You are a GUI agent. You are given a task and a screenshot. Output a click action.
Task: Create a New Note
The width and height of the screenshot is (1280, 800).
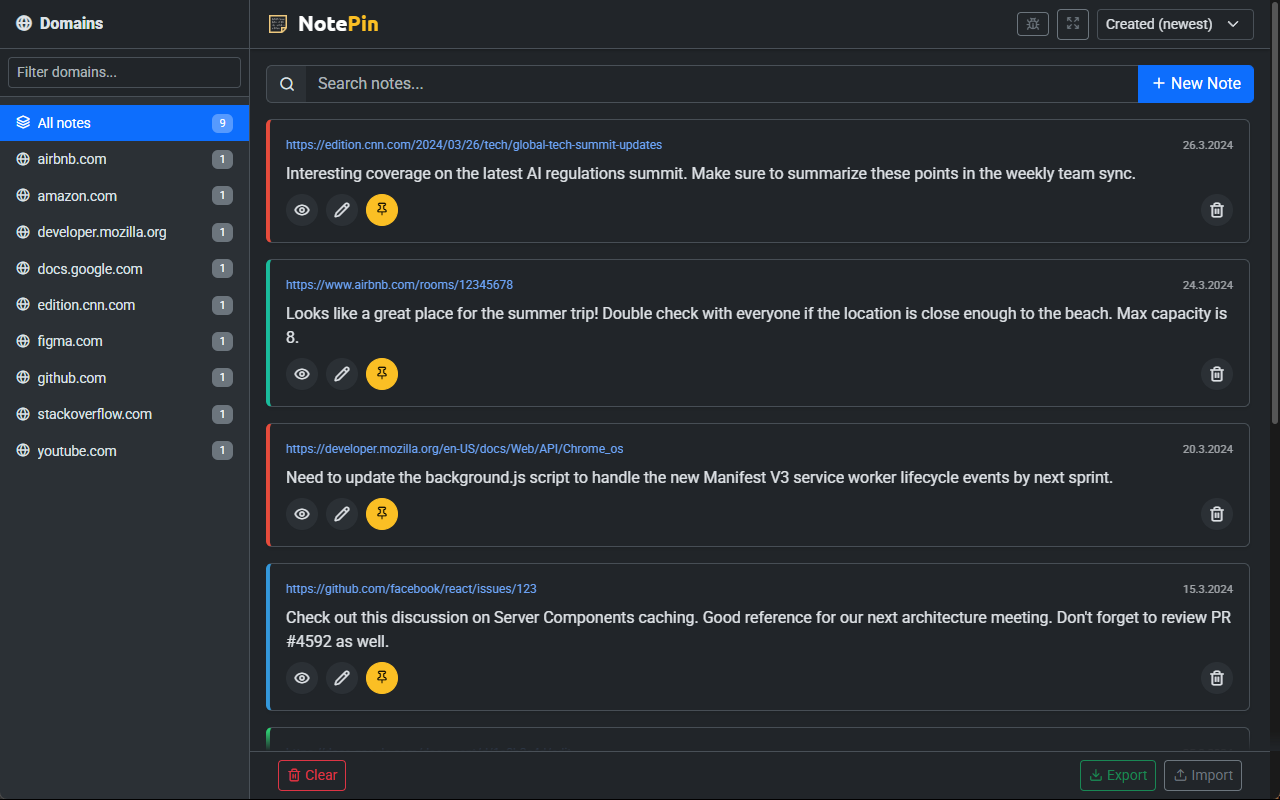coord(1195,83)
